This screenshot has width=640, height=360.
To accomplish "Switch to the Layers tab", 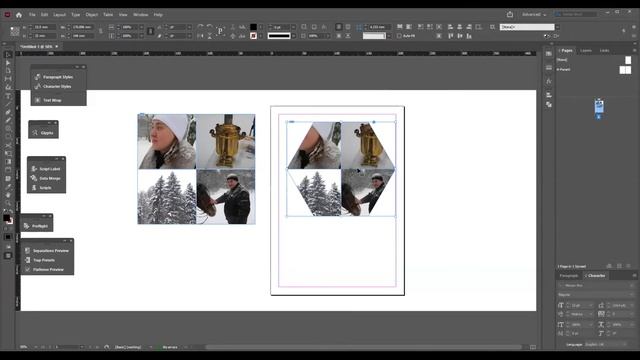I will click(x=586, y=51).
